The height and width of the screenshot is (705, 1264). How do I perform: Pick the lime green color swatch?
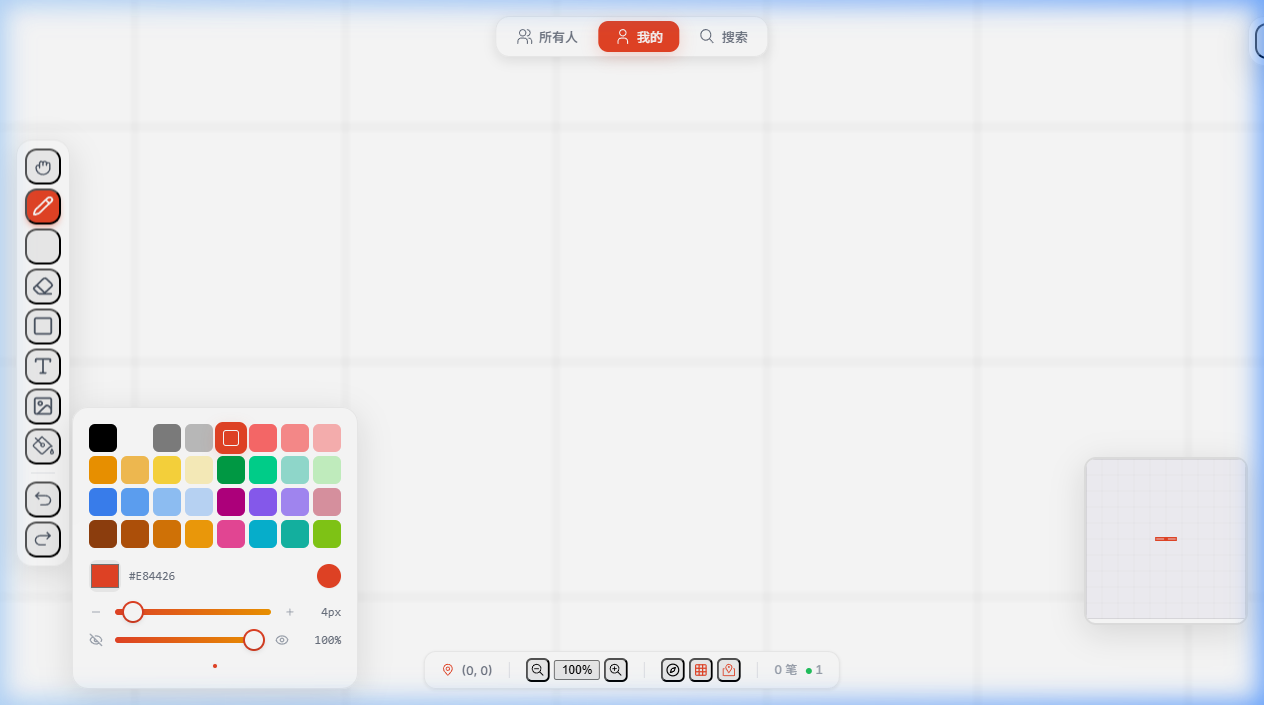(327, 534)
